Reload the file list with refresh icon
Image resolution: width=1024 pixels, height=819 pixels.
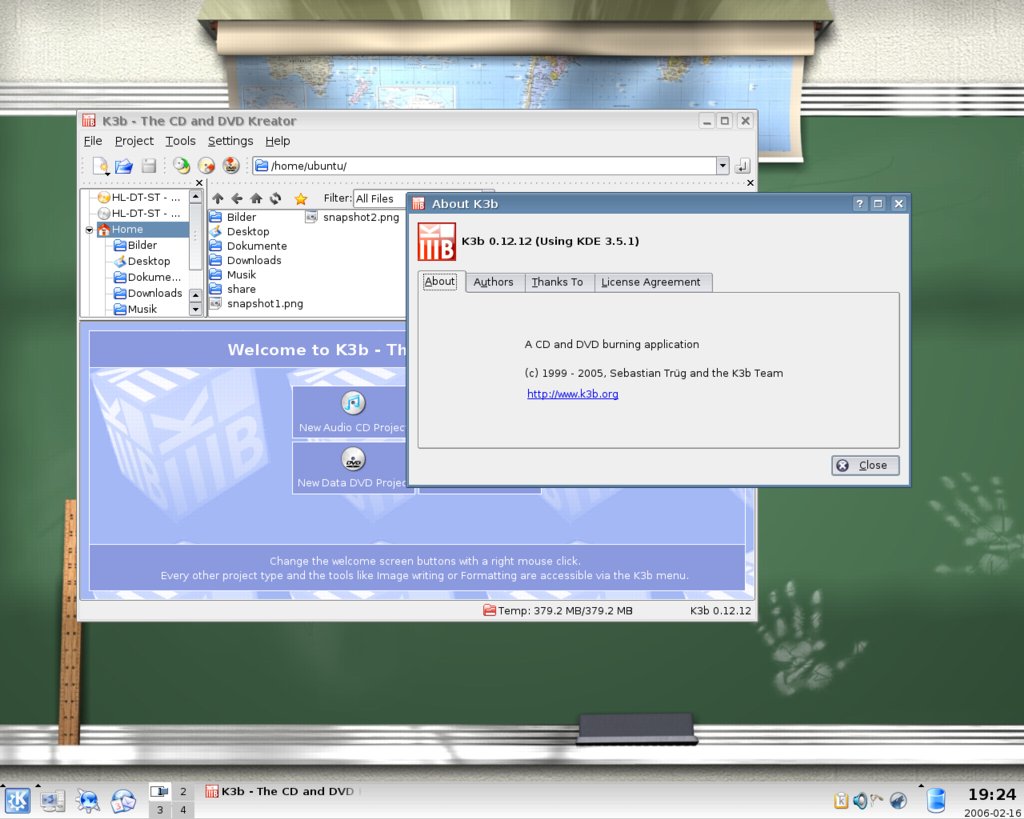pyautogui.click(x=275, y=199)
